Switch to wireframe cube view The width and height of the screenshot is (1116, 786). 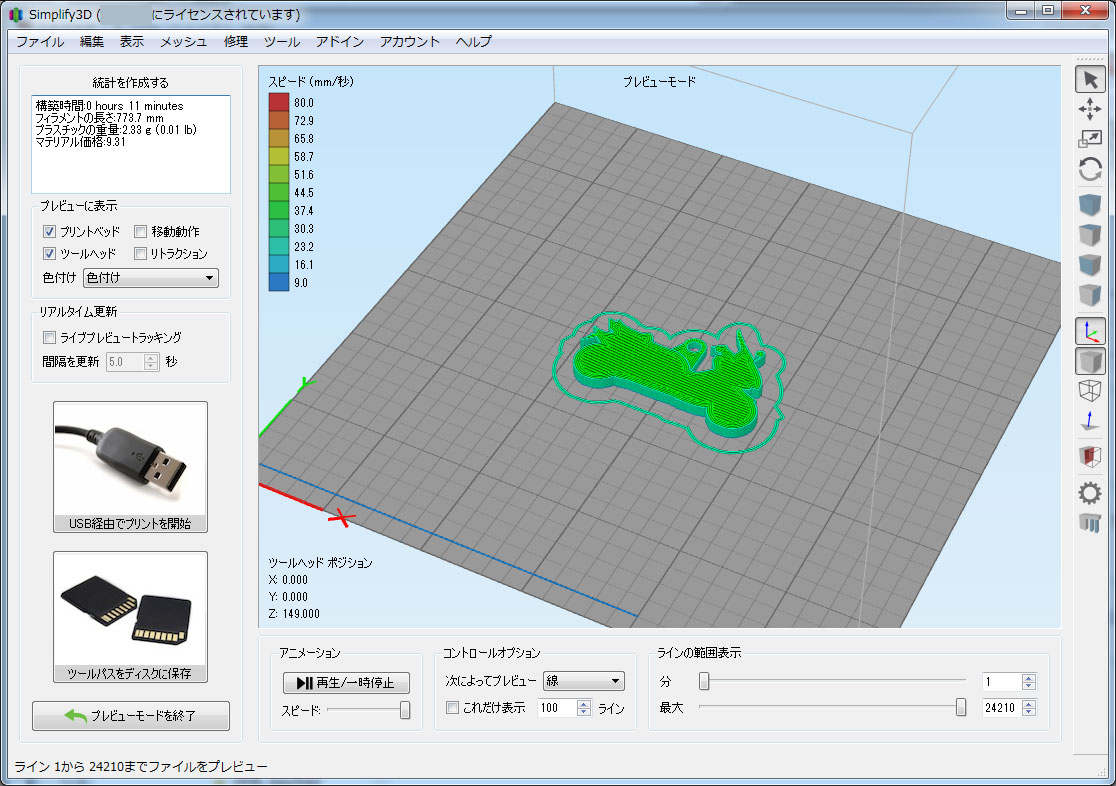[x=1090, y=391]
